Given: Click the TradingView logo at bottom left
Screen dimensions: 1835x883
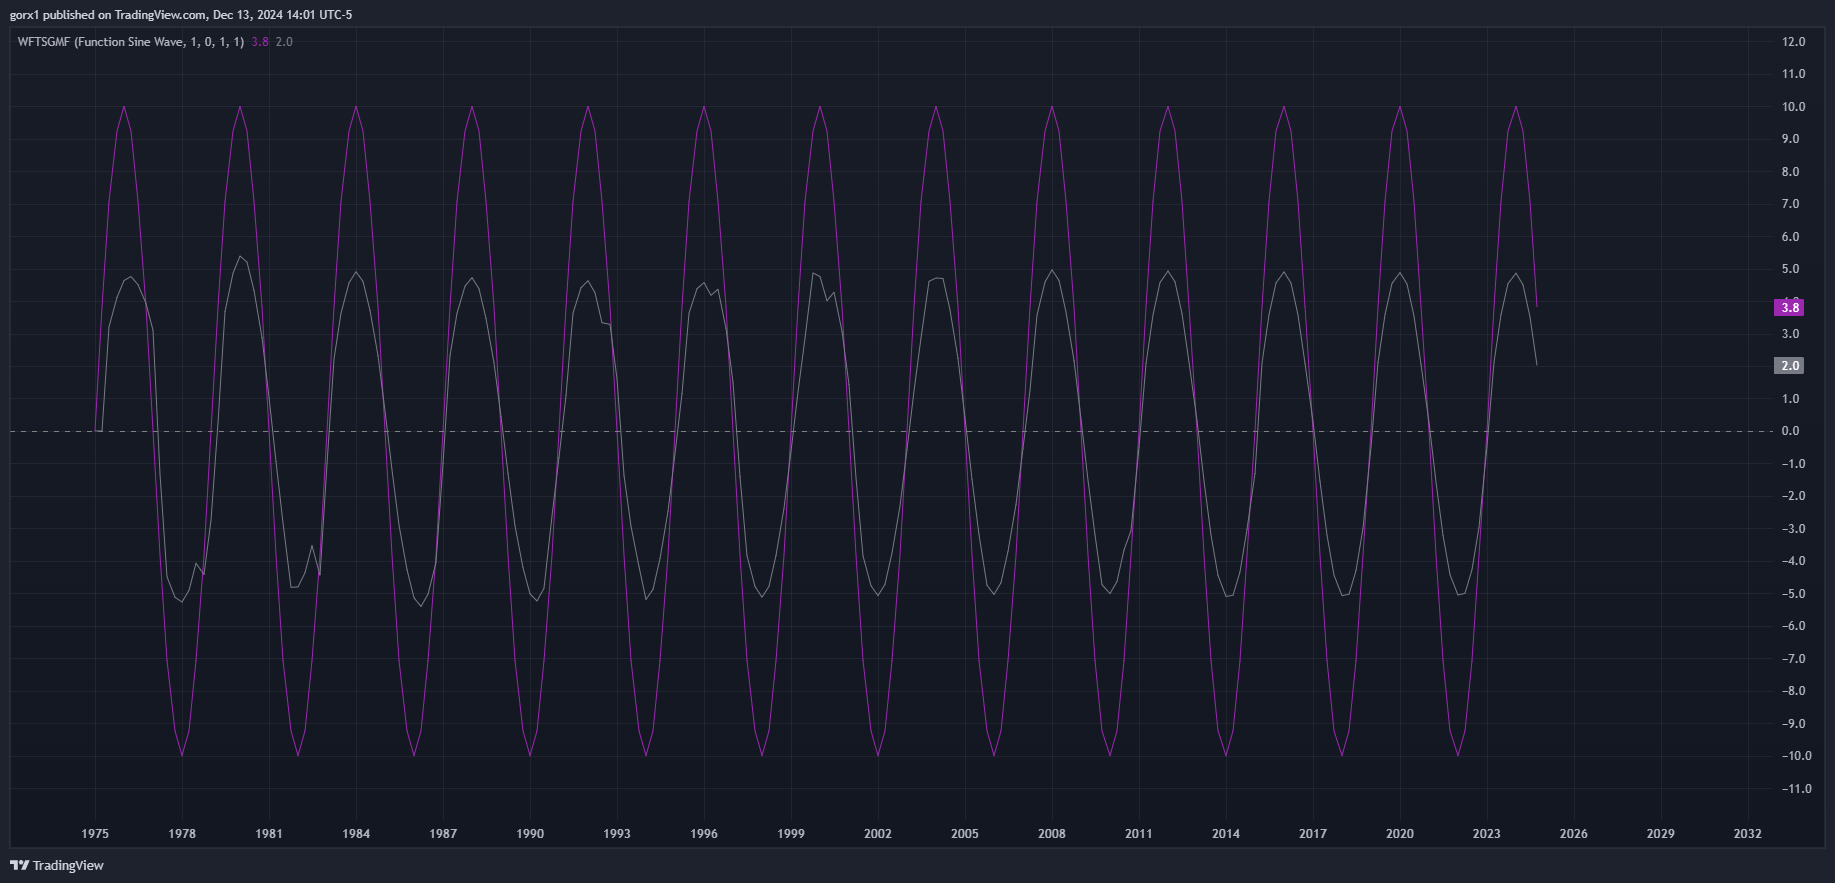Looking at the screenshot, I should point(57,865).
